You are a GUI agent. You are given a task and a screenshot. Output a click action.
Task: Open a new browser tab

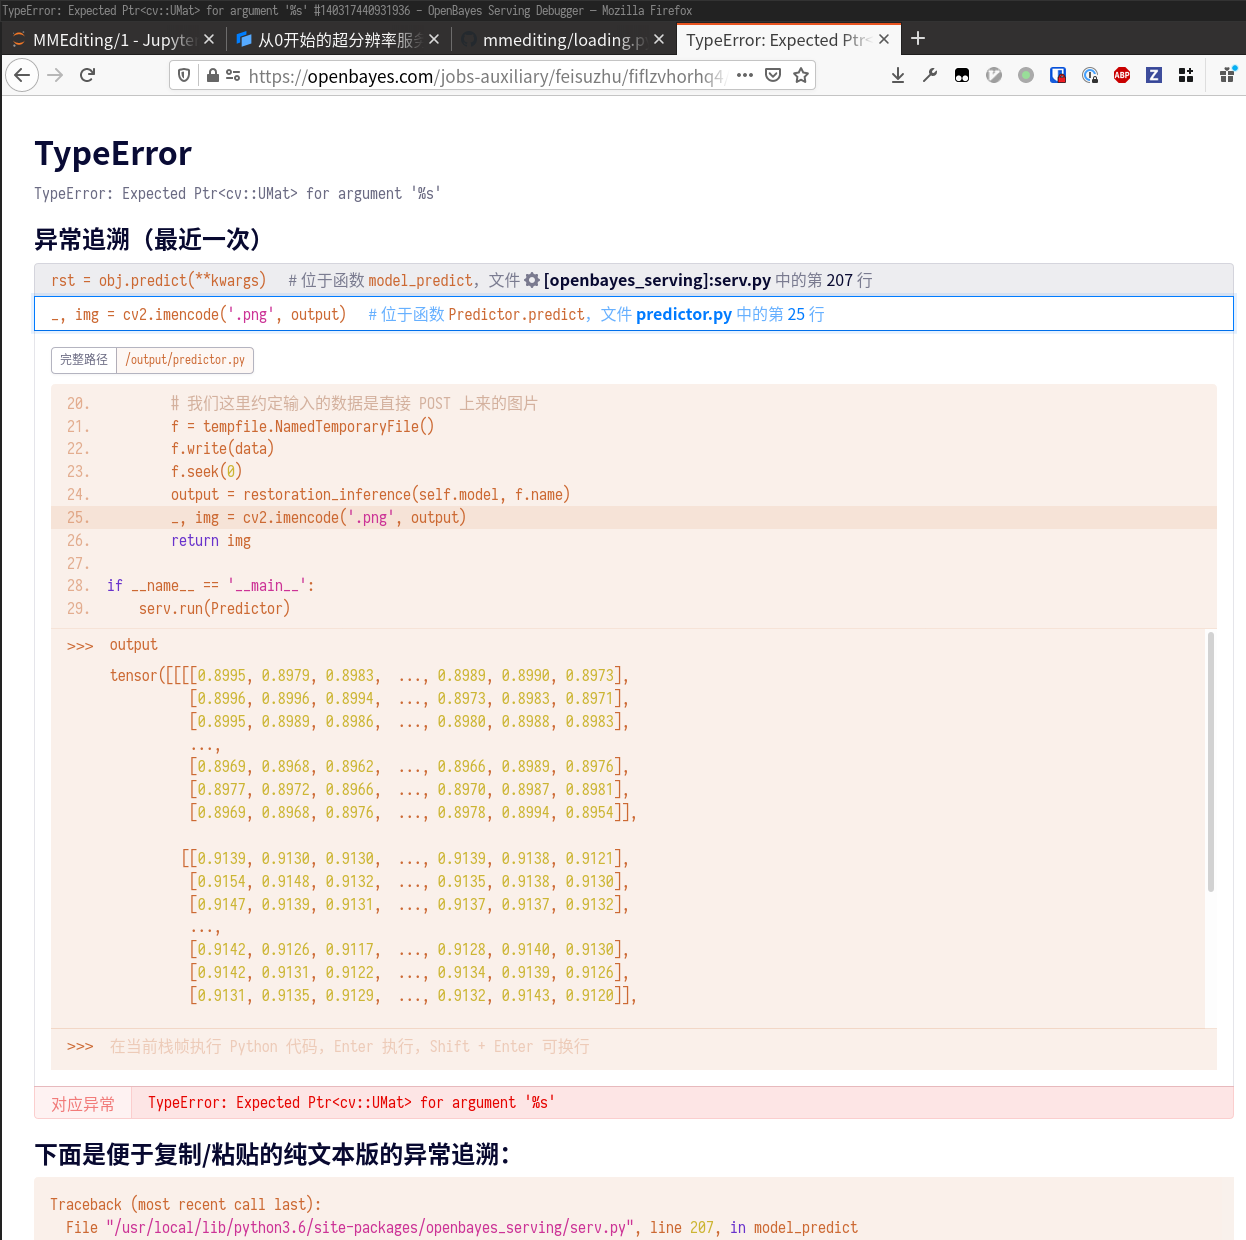tap(918, 39)
